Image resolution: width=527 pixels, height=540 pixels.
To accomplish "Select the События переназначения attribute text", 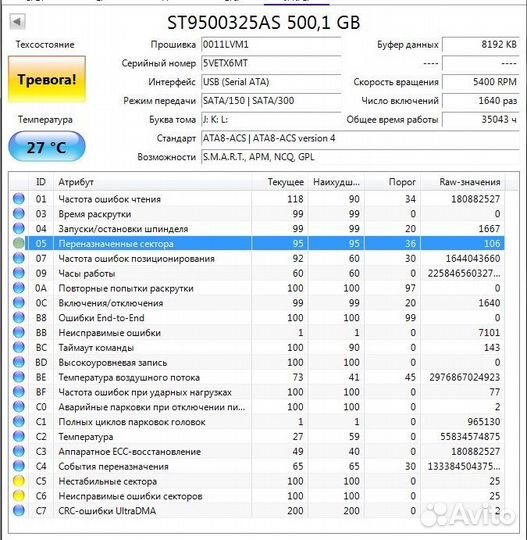I will 113,466.
